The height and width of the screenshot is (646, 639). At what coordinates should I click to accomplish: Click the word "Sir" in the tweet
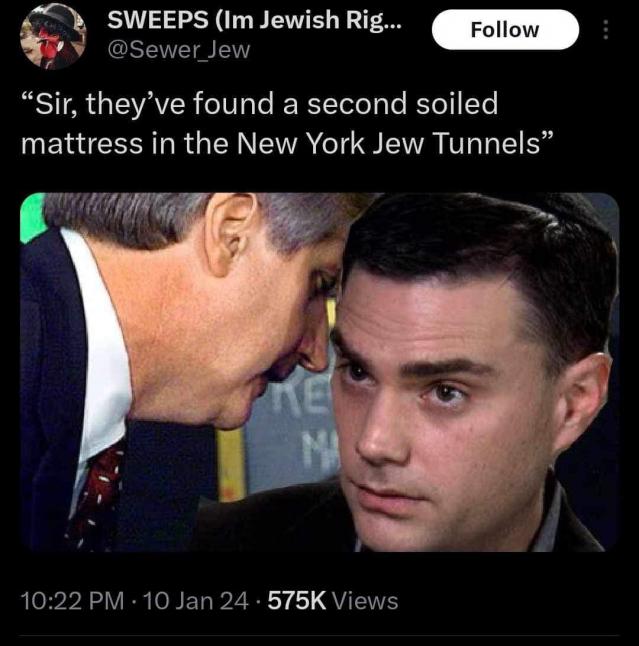(56, 104)
